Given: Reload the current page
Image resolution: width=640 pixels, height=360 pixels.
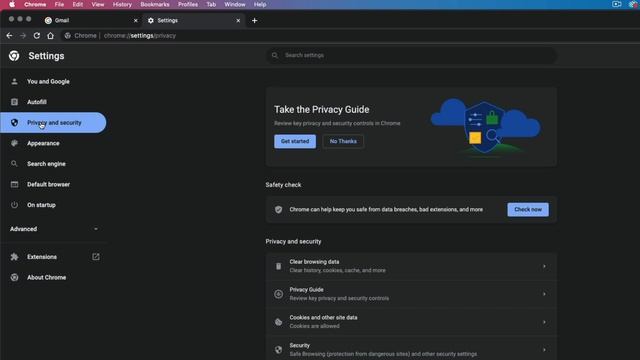Looking at the screenshot, I should pos(37,36).
